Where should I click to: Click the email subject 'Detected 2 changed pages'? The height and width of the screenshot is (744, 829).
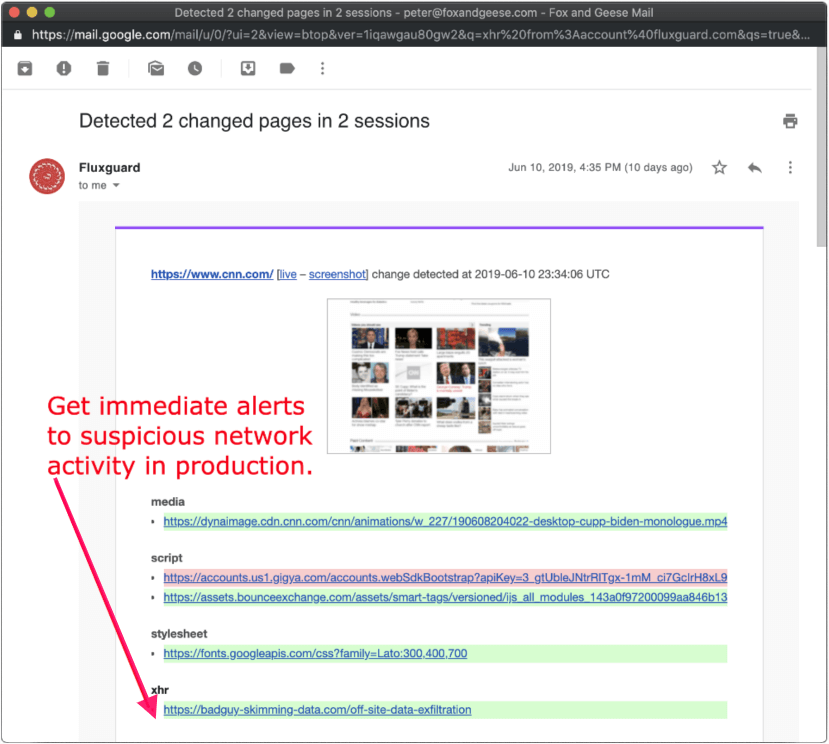click(254, 121)
